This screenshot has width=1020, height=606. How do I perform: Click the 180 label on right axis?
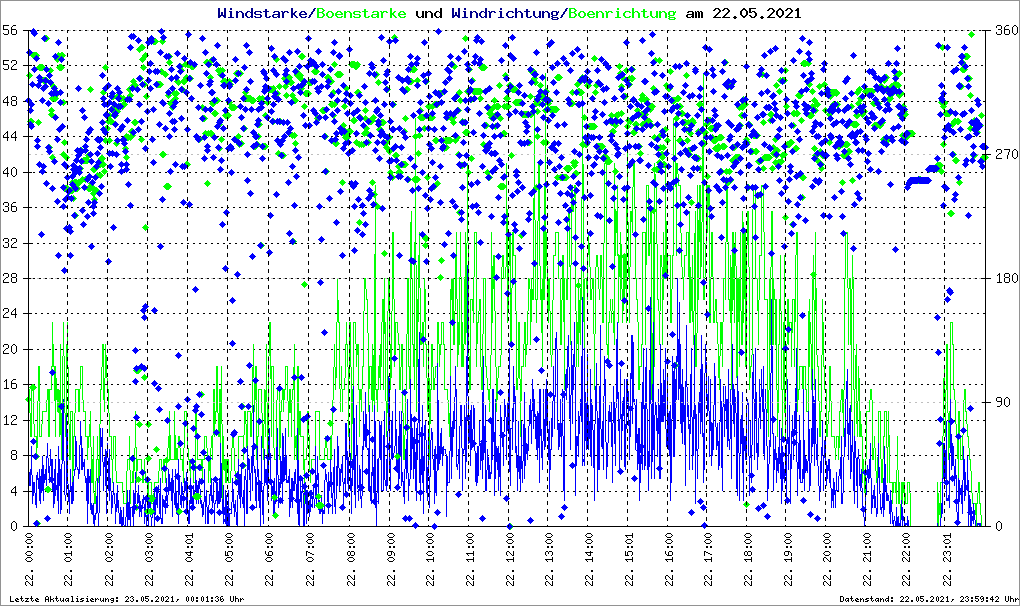coord(1002,278)
